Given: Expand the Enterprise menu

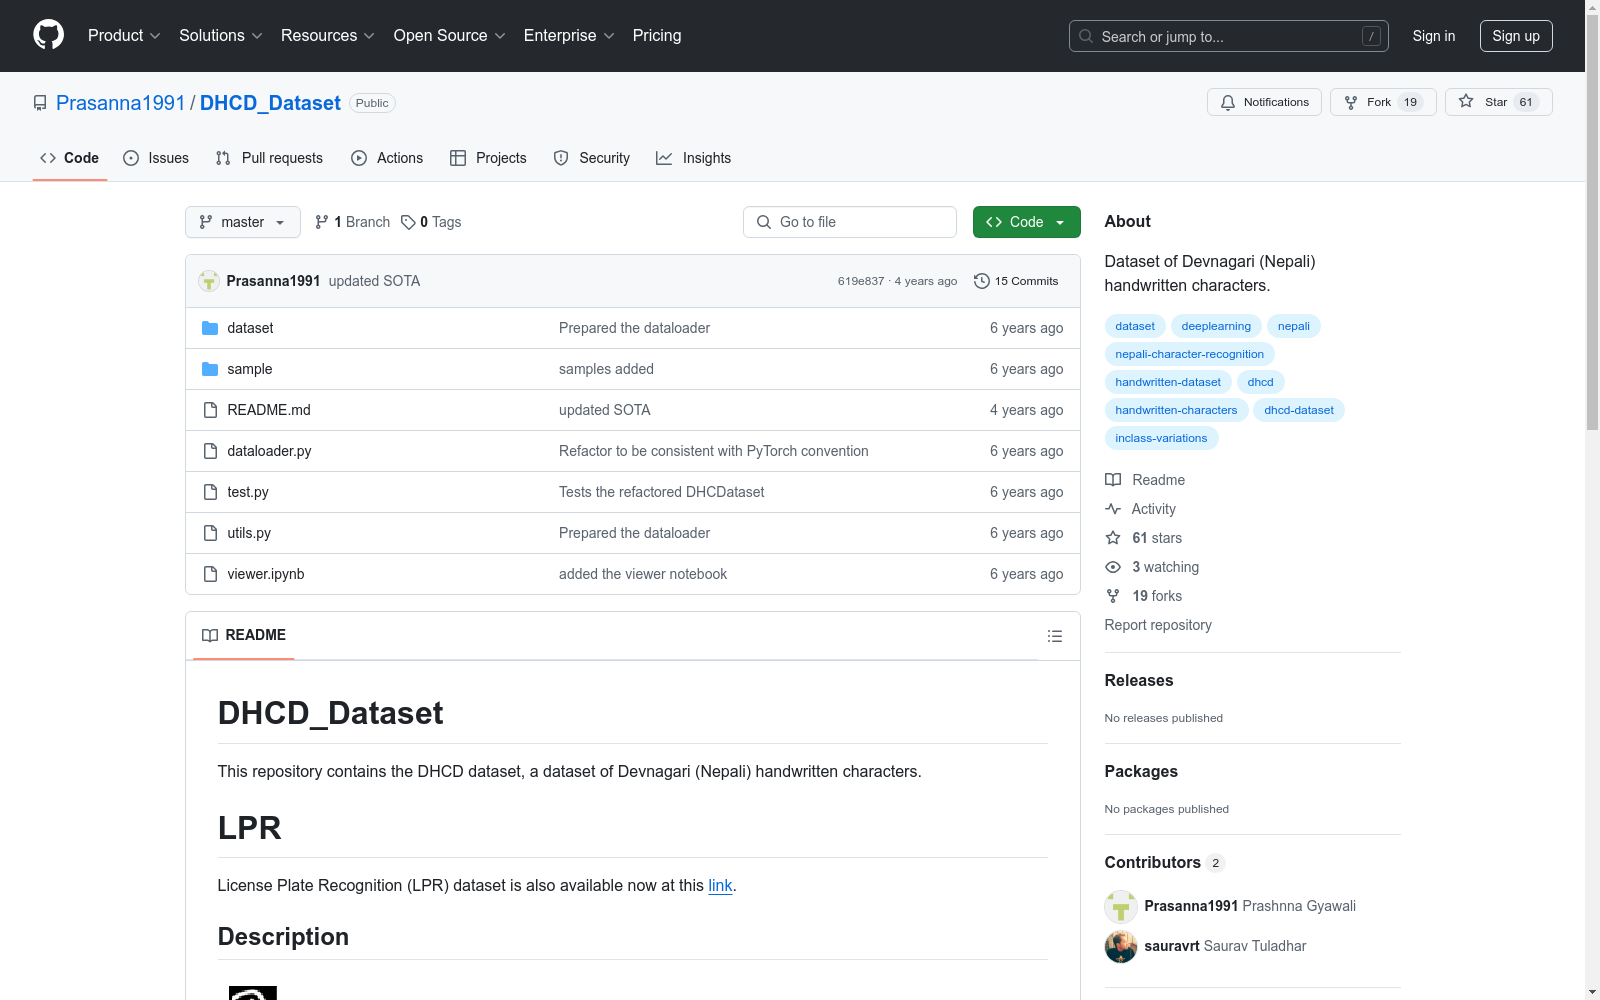Looking at the screenshot, I should tap(569, 36).
